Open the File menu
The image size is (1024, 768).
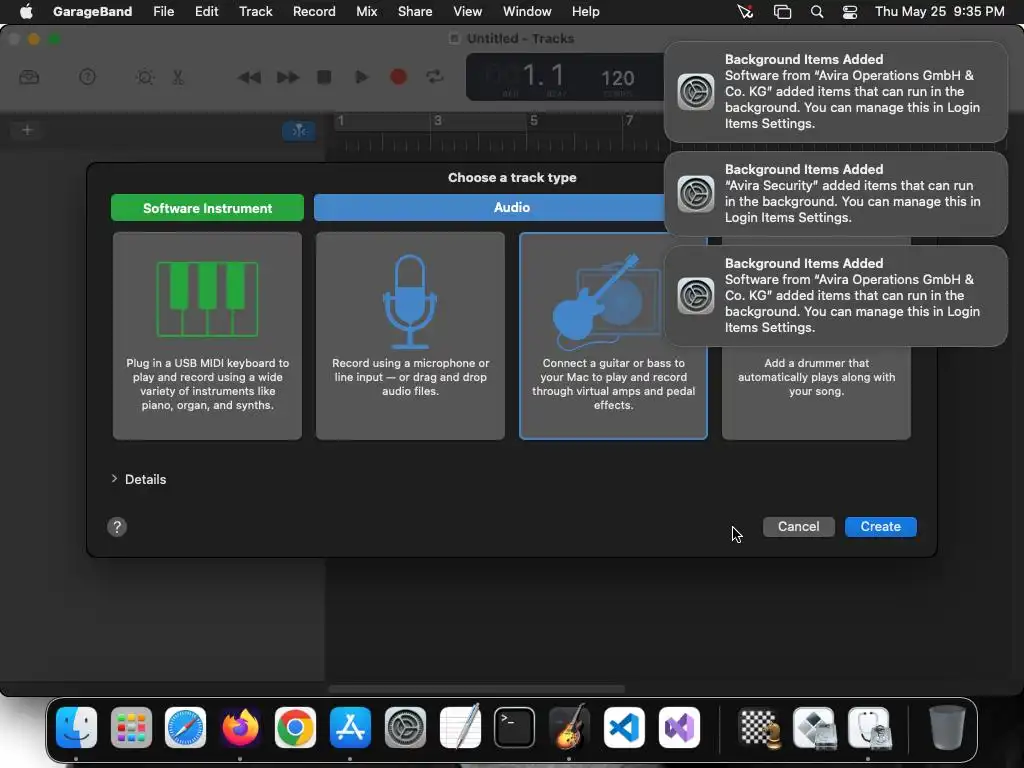[x=163, y=11]
